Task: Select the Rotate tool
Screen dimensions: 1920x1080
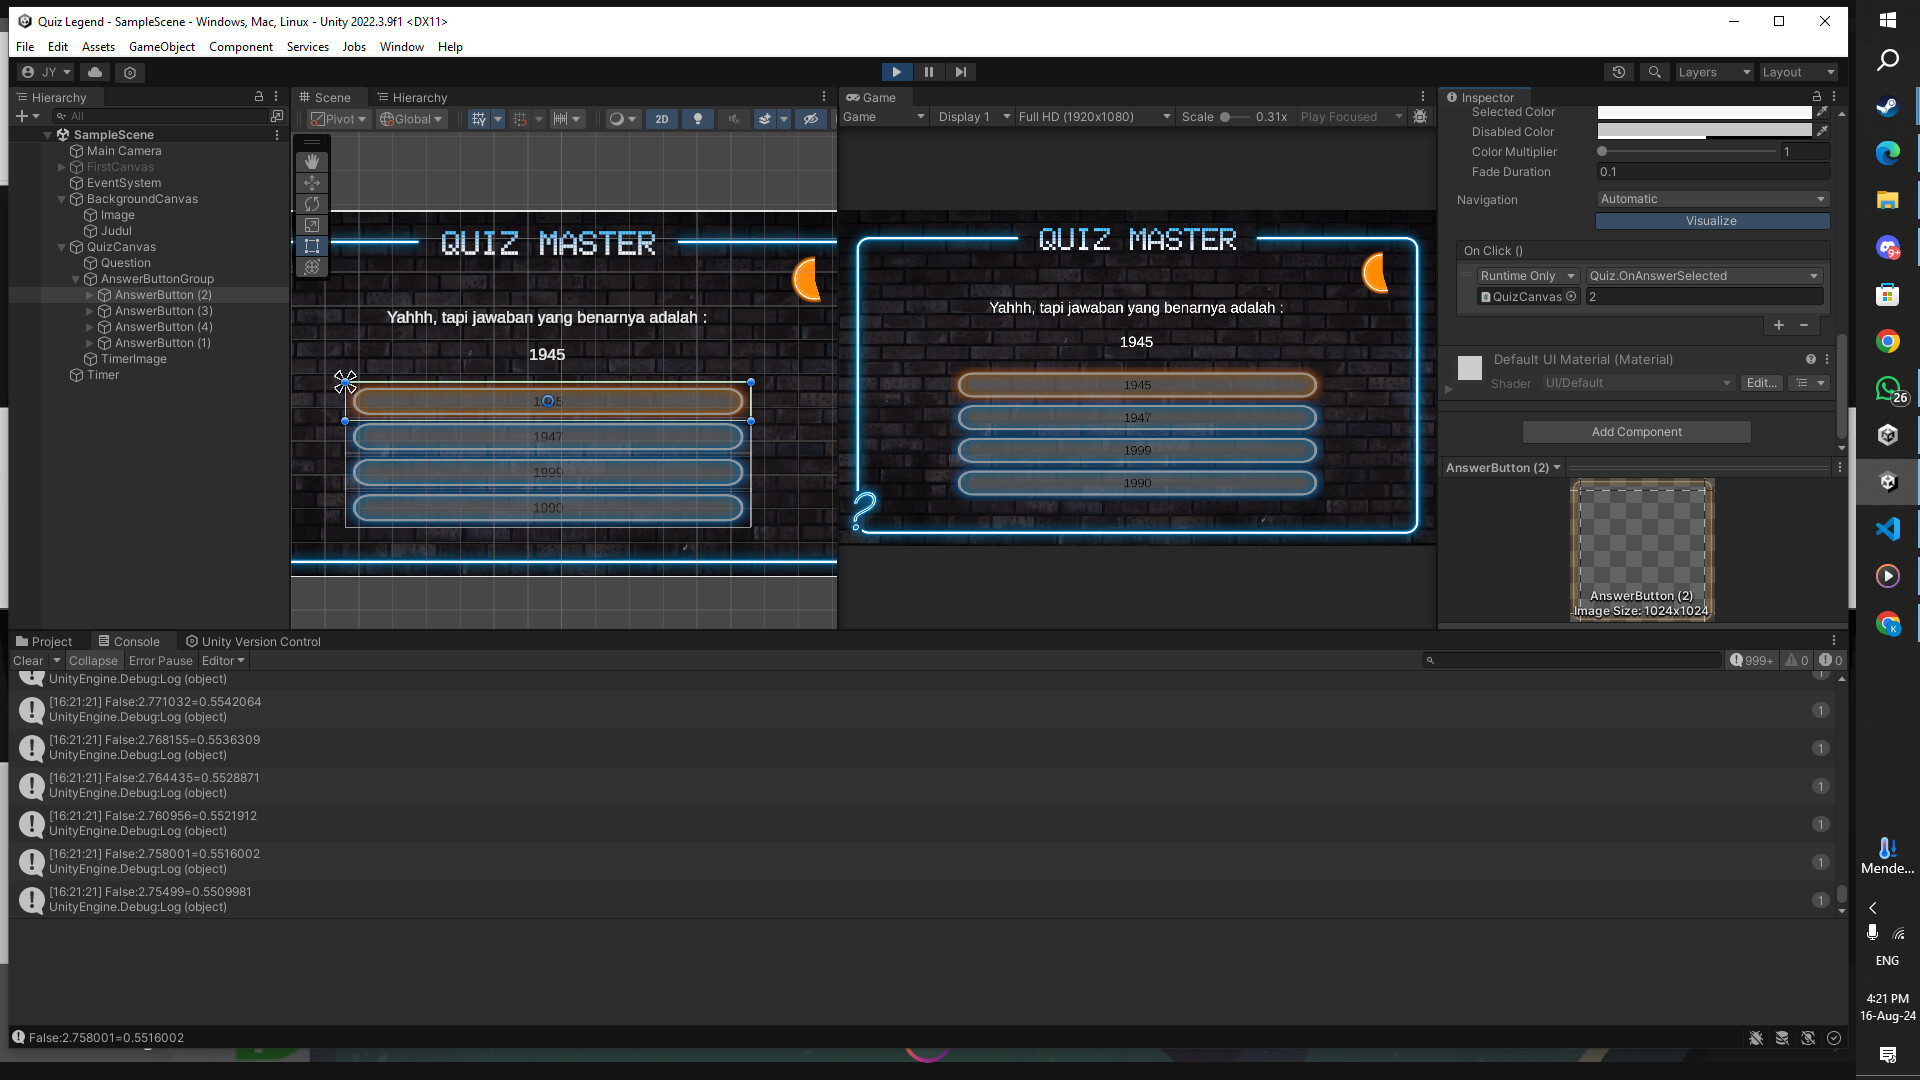Action: click(x=311, y=204)
